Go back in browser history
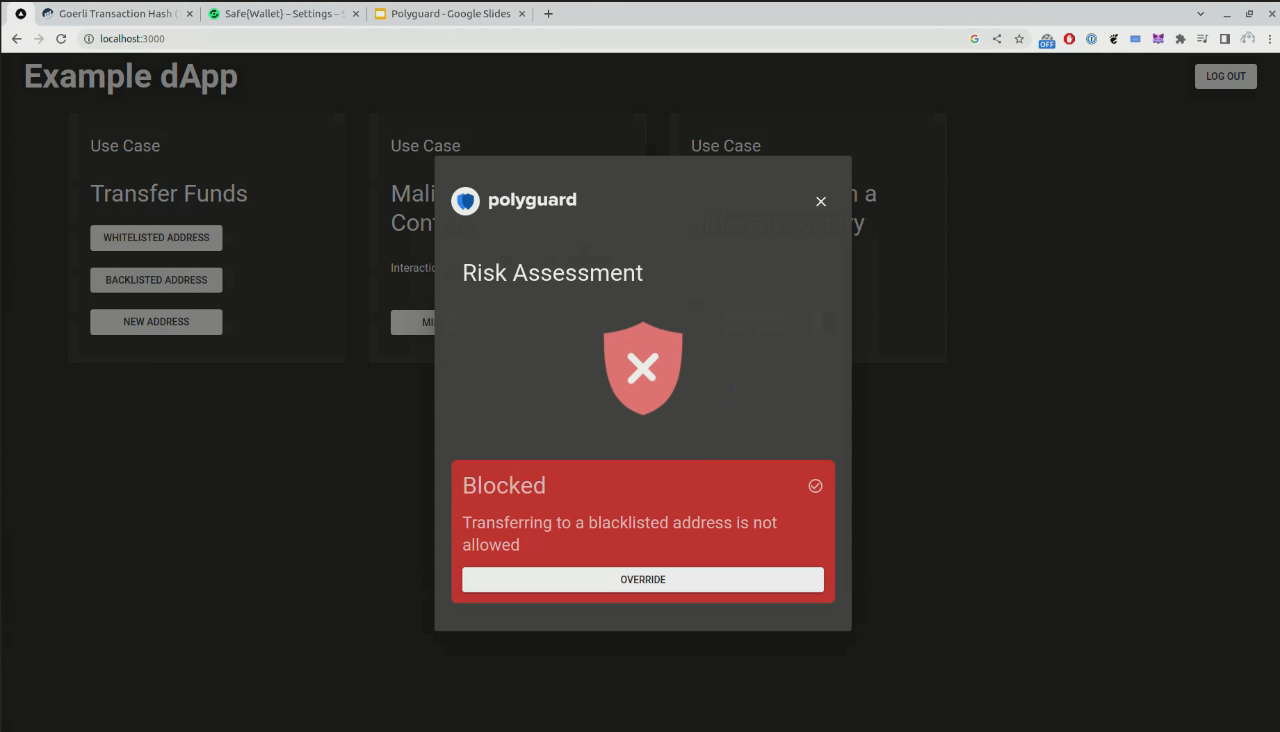This screenshot has height=732, width=1280. pyautogui.click(x=16, y=39)
